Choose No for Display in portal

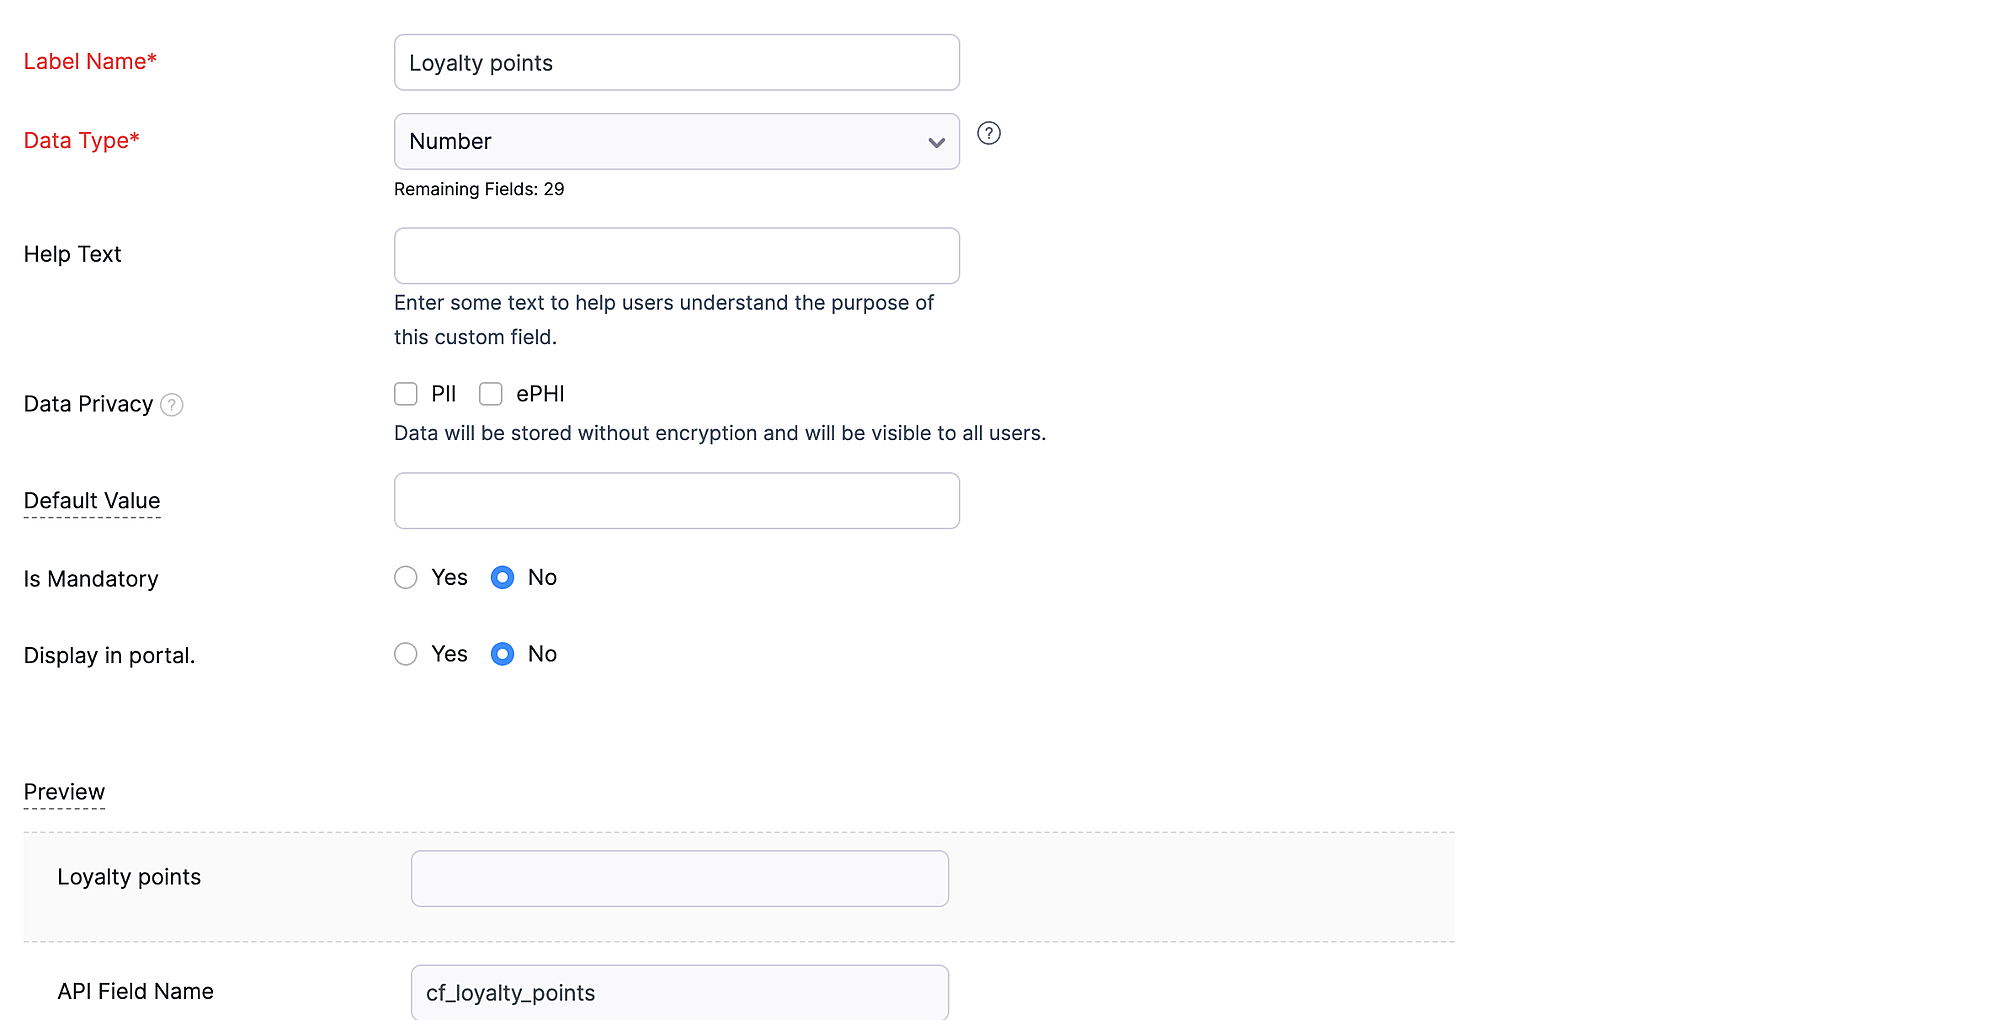pyautogui.click(x=502, y=654)
